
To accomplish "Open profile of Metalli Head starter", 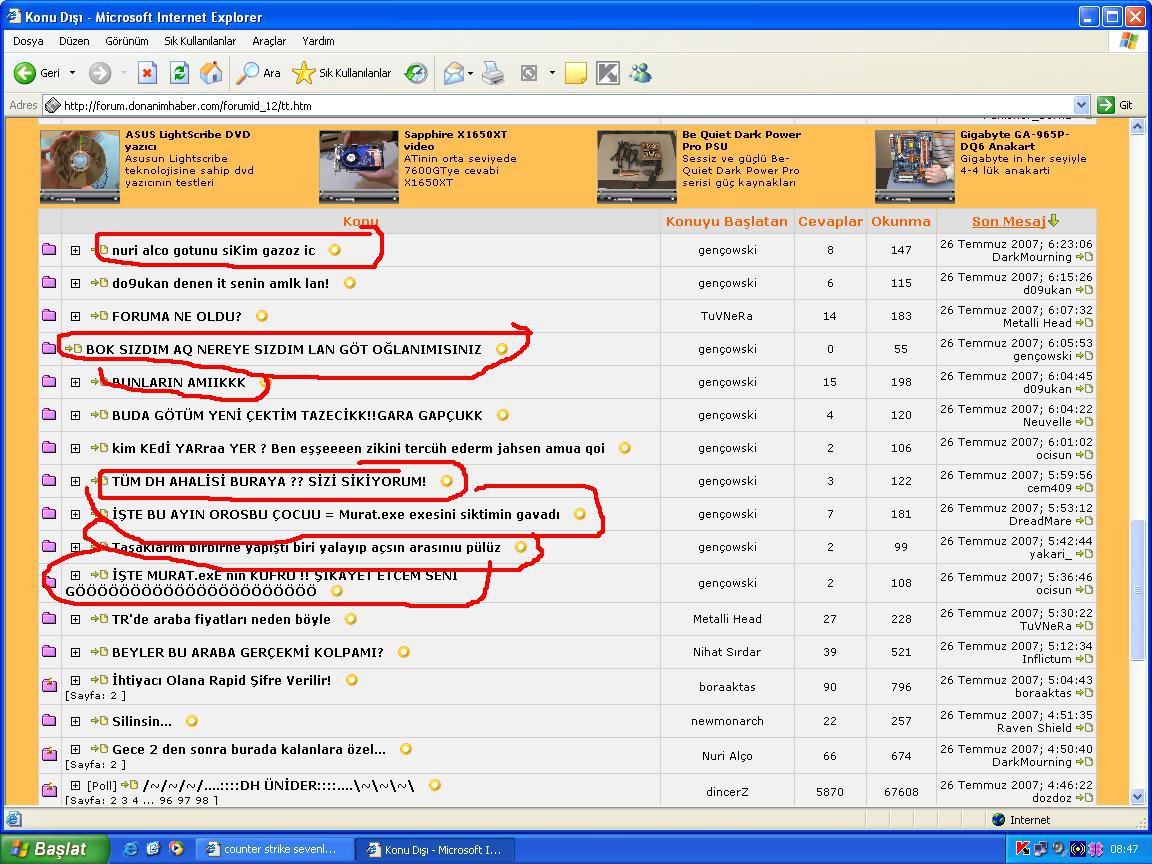I will [727, 619].
